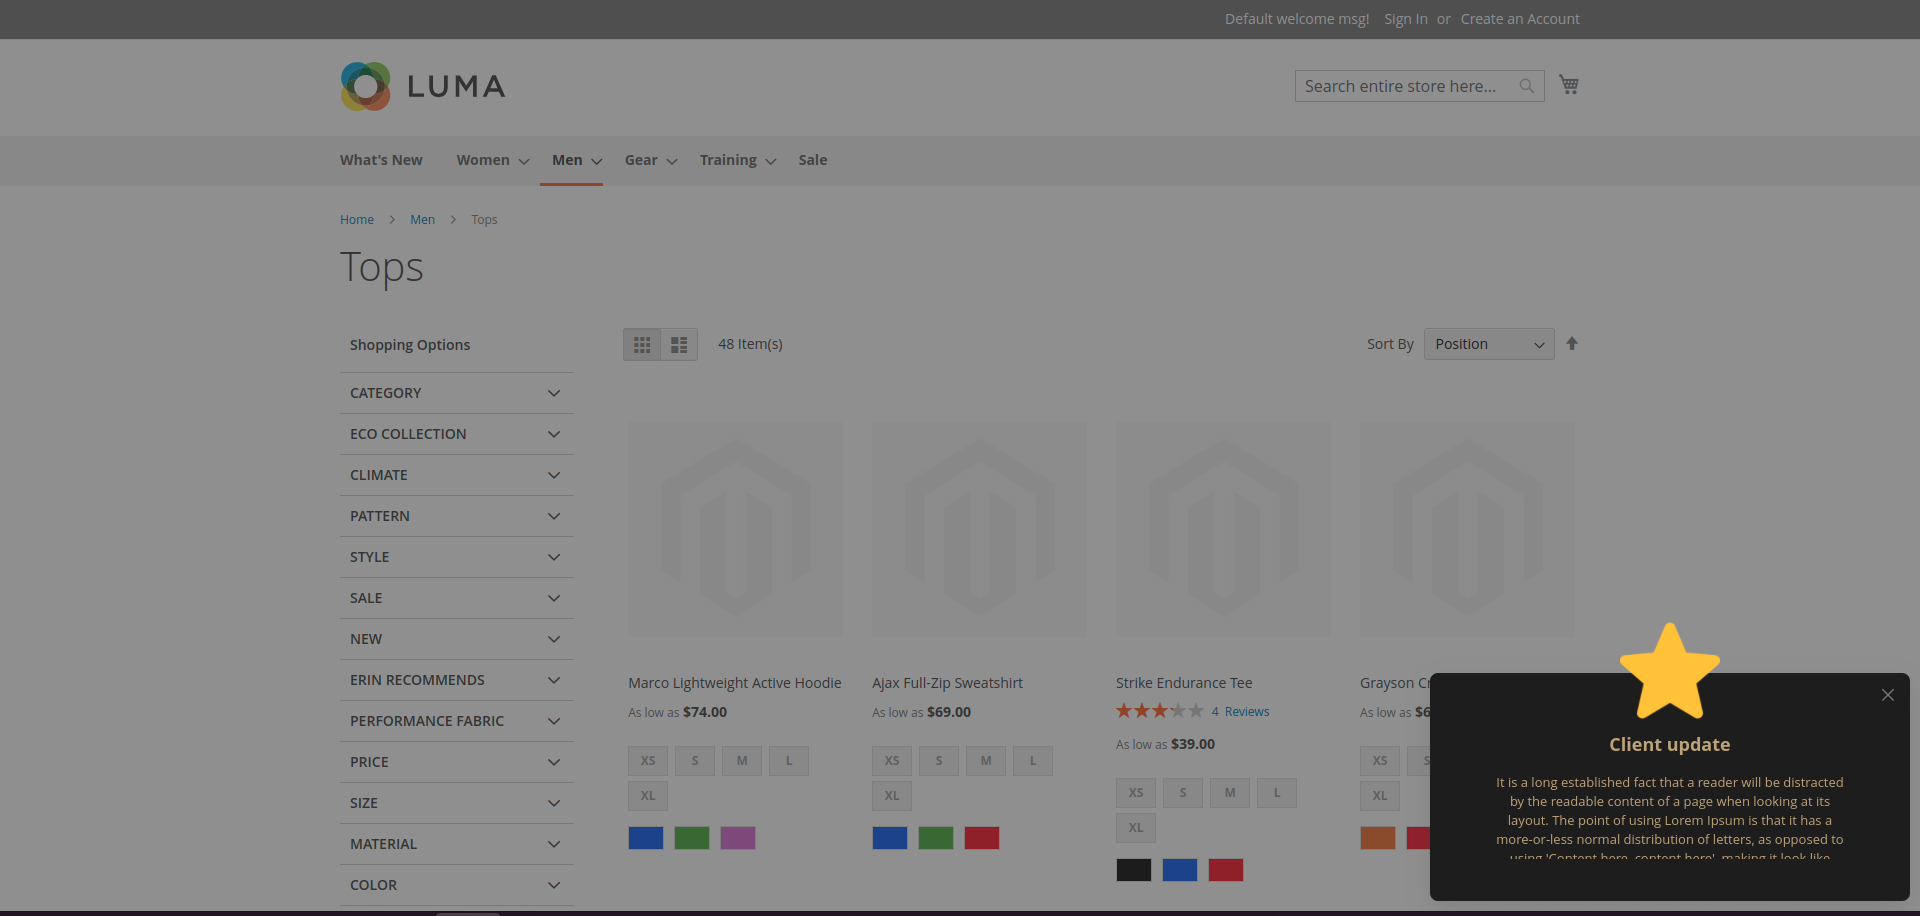Choose purple color for Marco Hoodie
Screen dimensions: 1920x916
click(738, 838)
